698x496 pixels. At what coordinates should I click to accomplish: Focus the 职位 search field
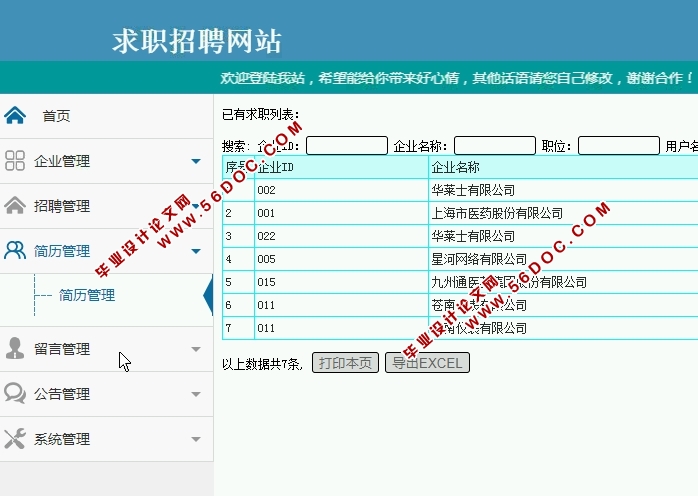click(x=618, y=146)
